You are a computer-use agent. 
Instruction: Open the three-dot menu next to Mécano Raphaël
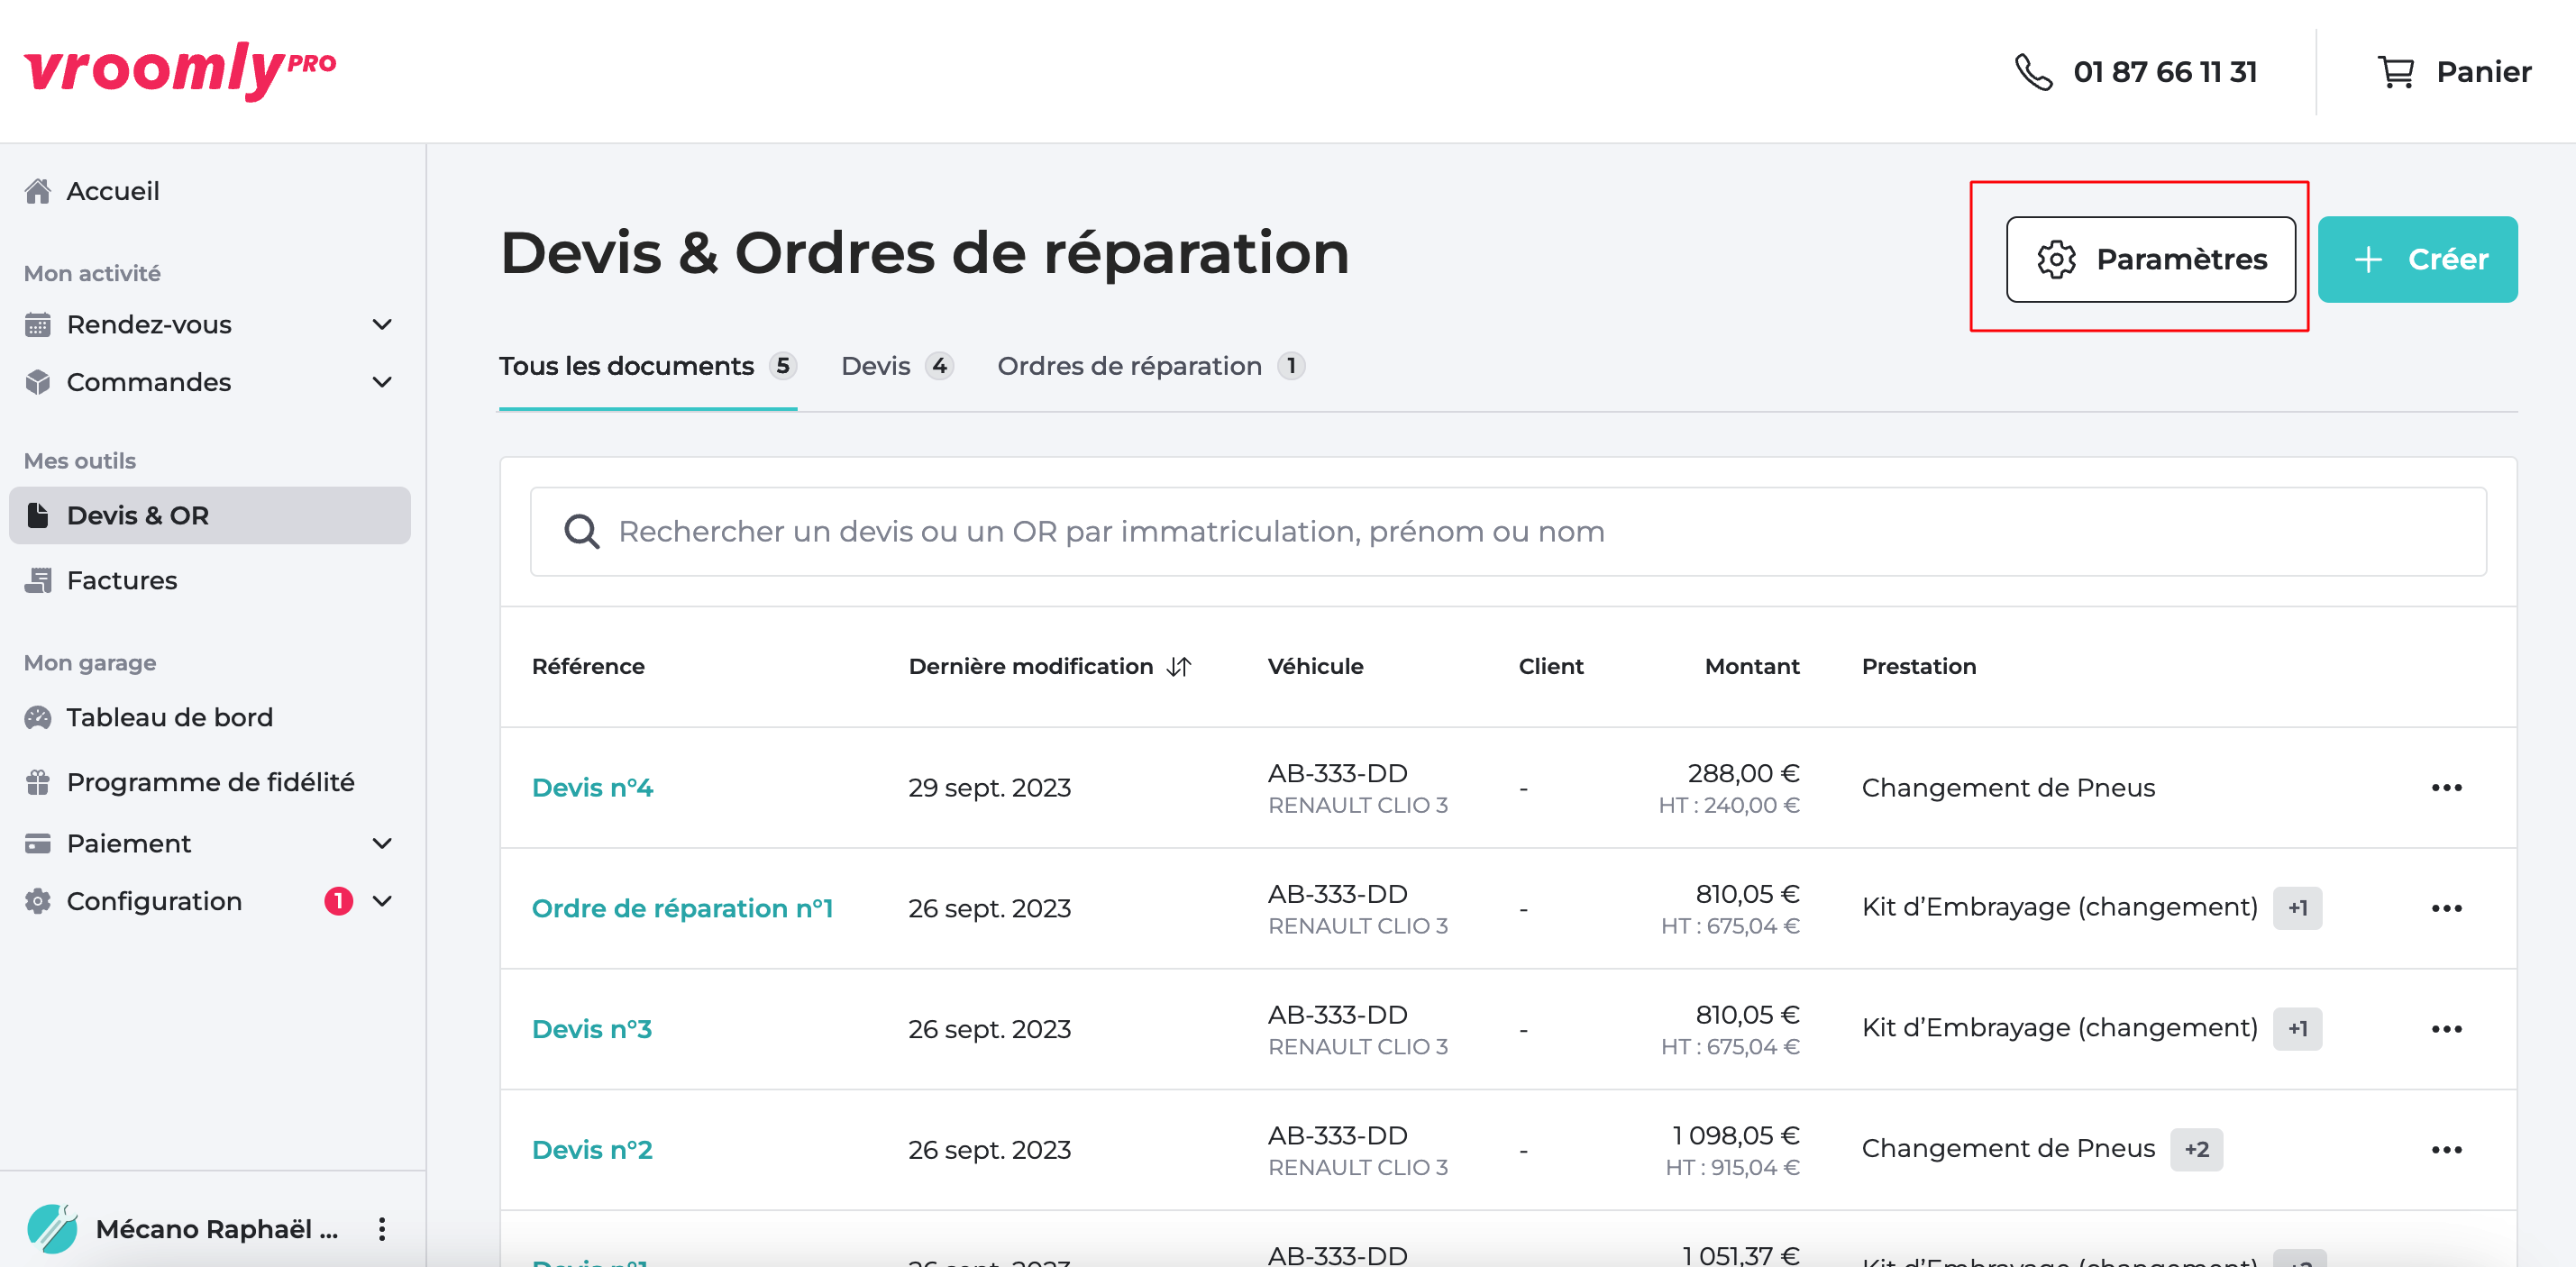tap(382, 1229)
